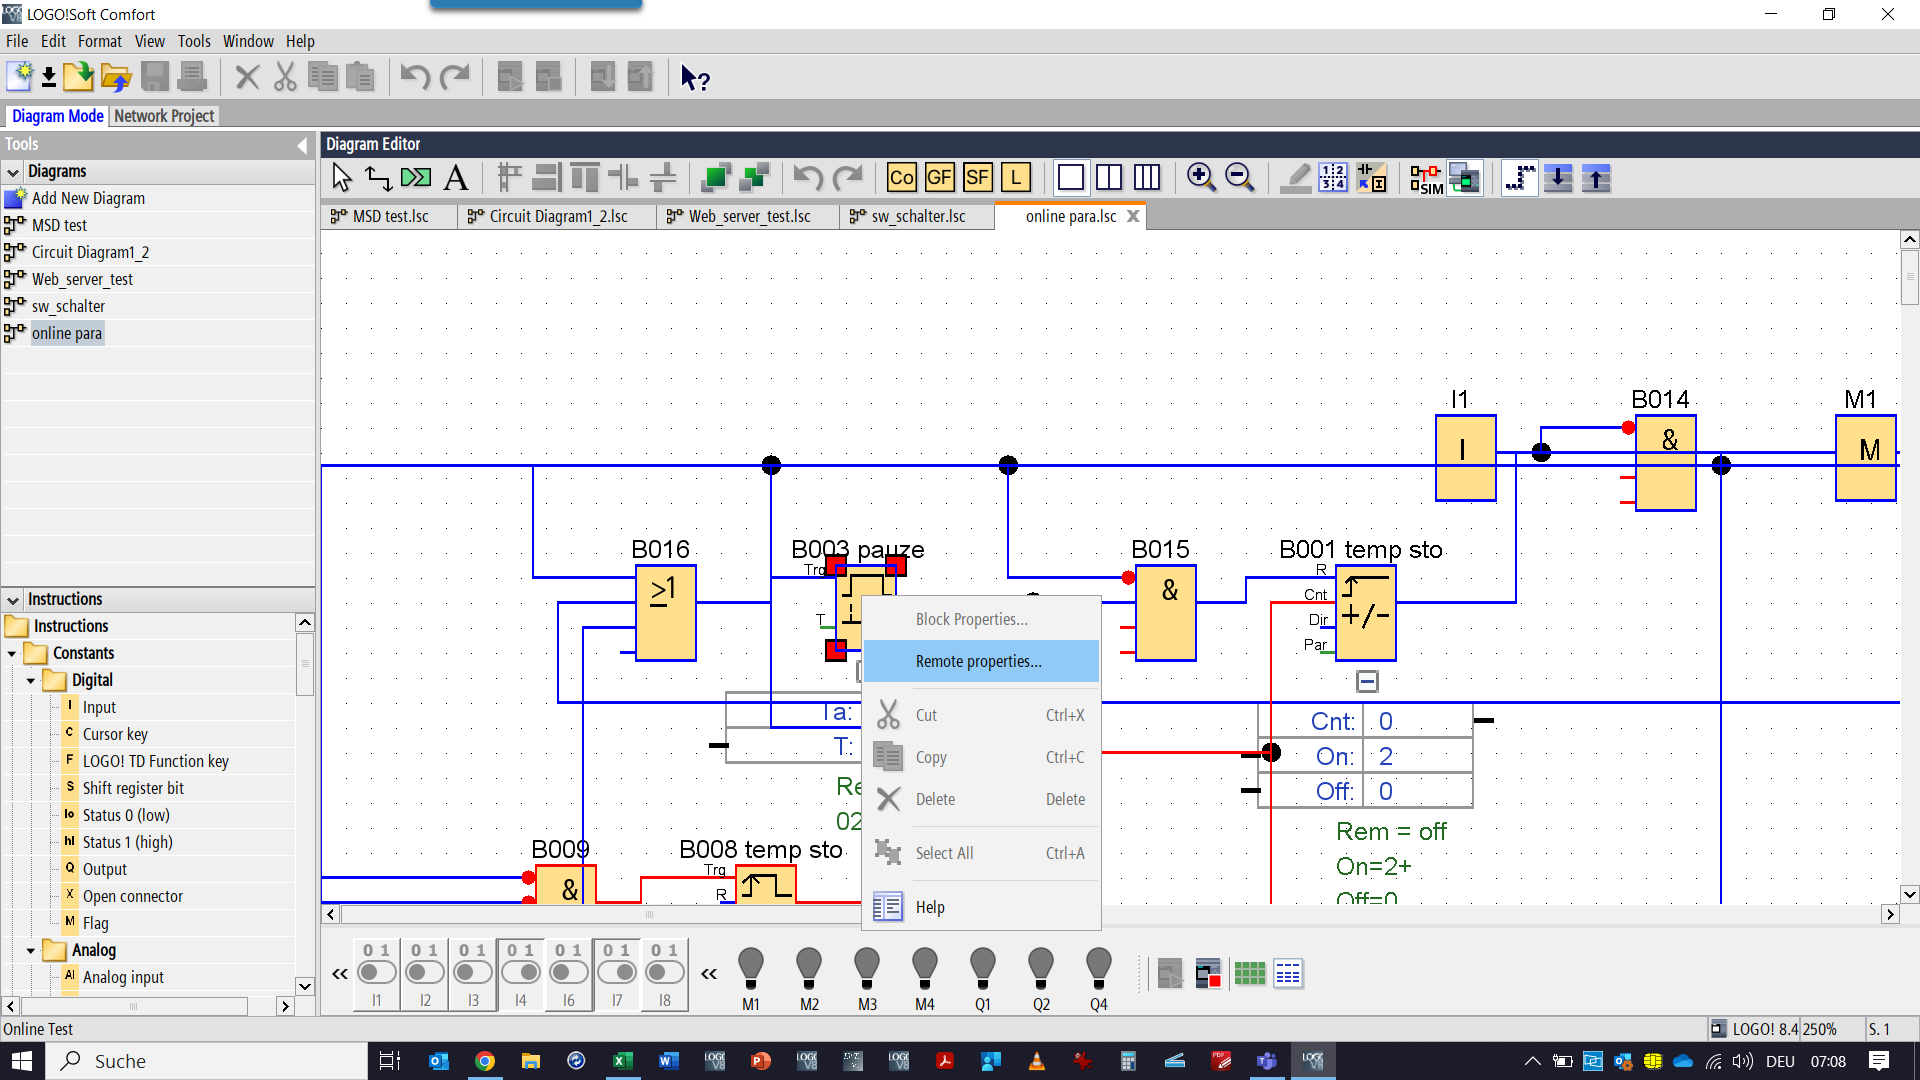
Task: Collapse the Diagrams panel section
Action: coord(13,172)
